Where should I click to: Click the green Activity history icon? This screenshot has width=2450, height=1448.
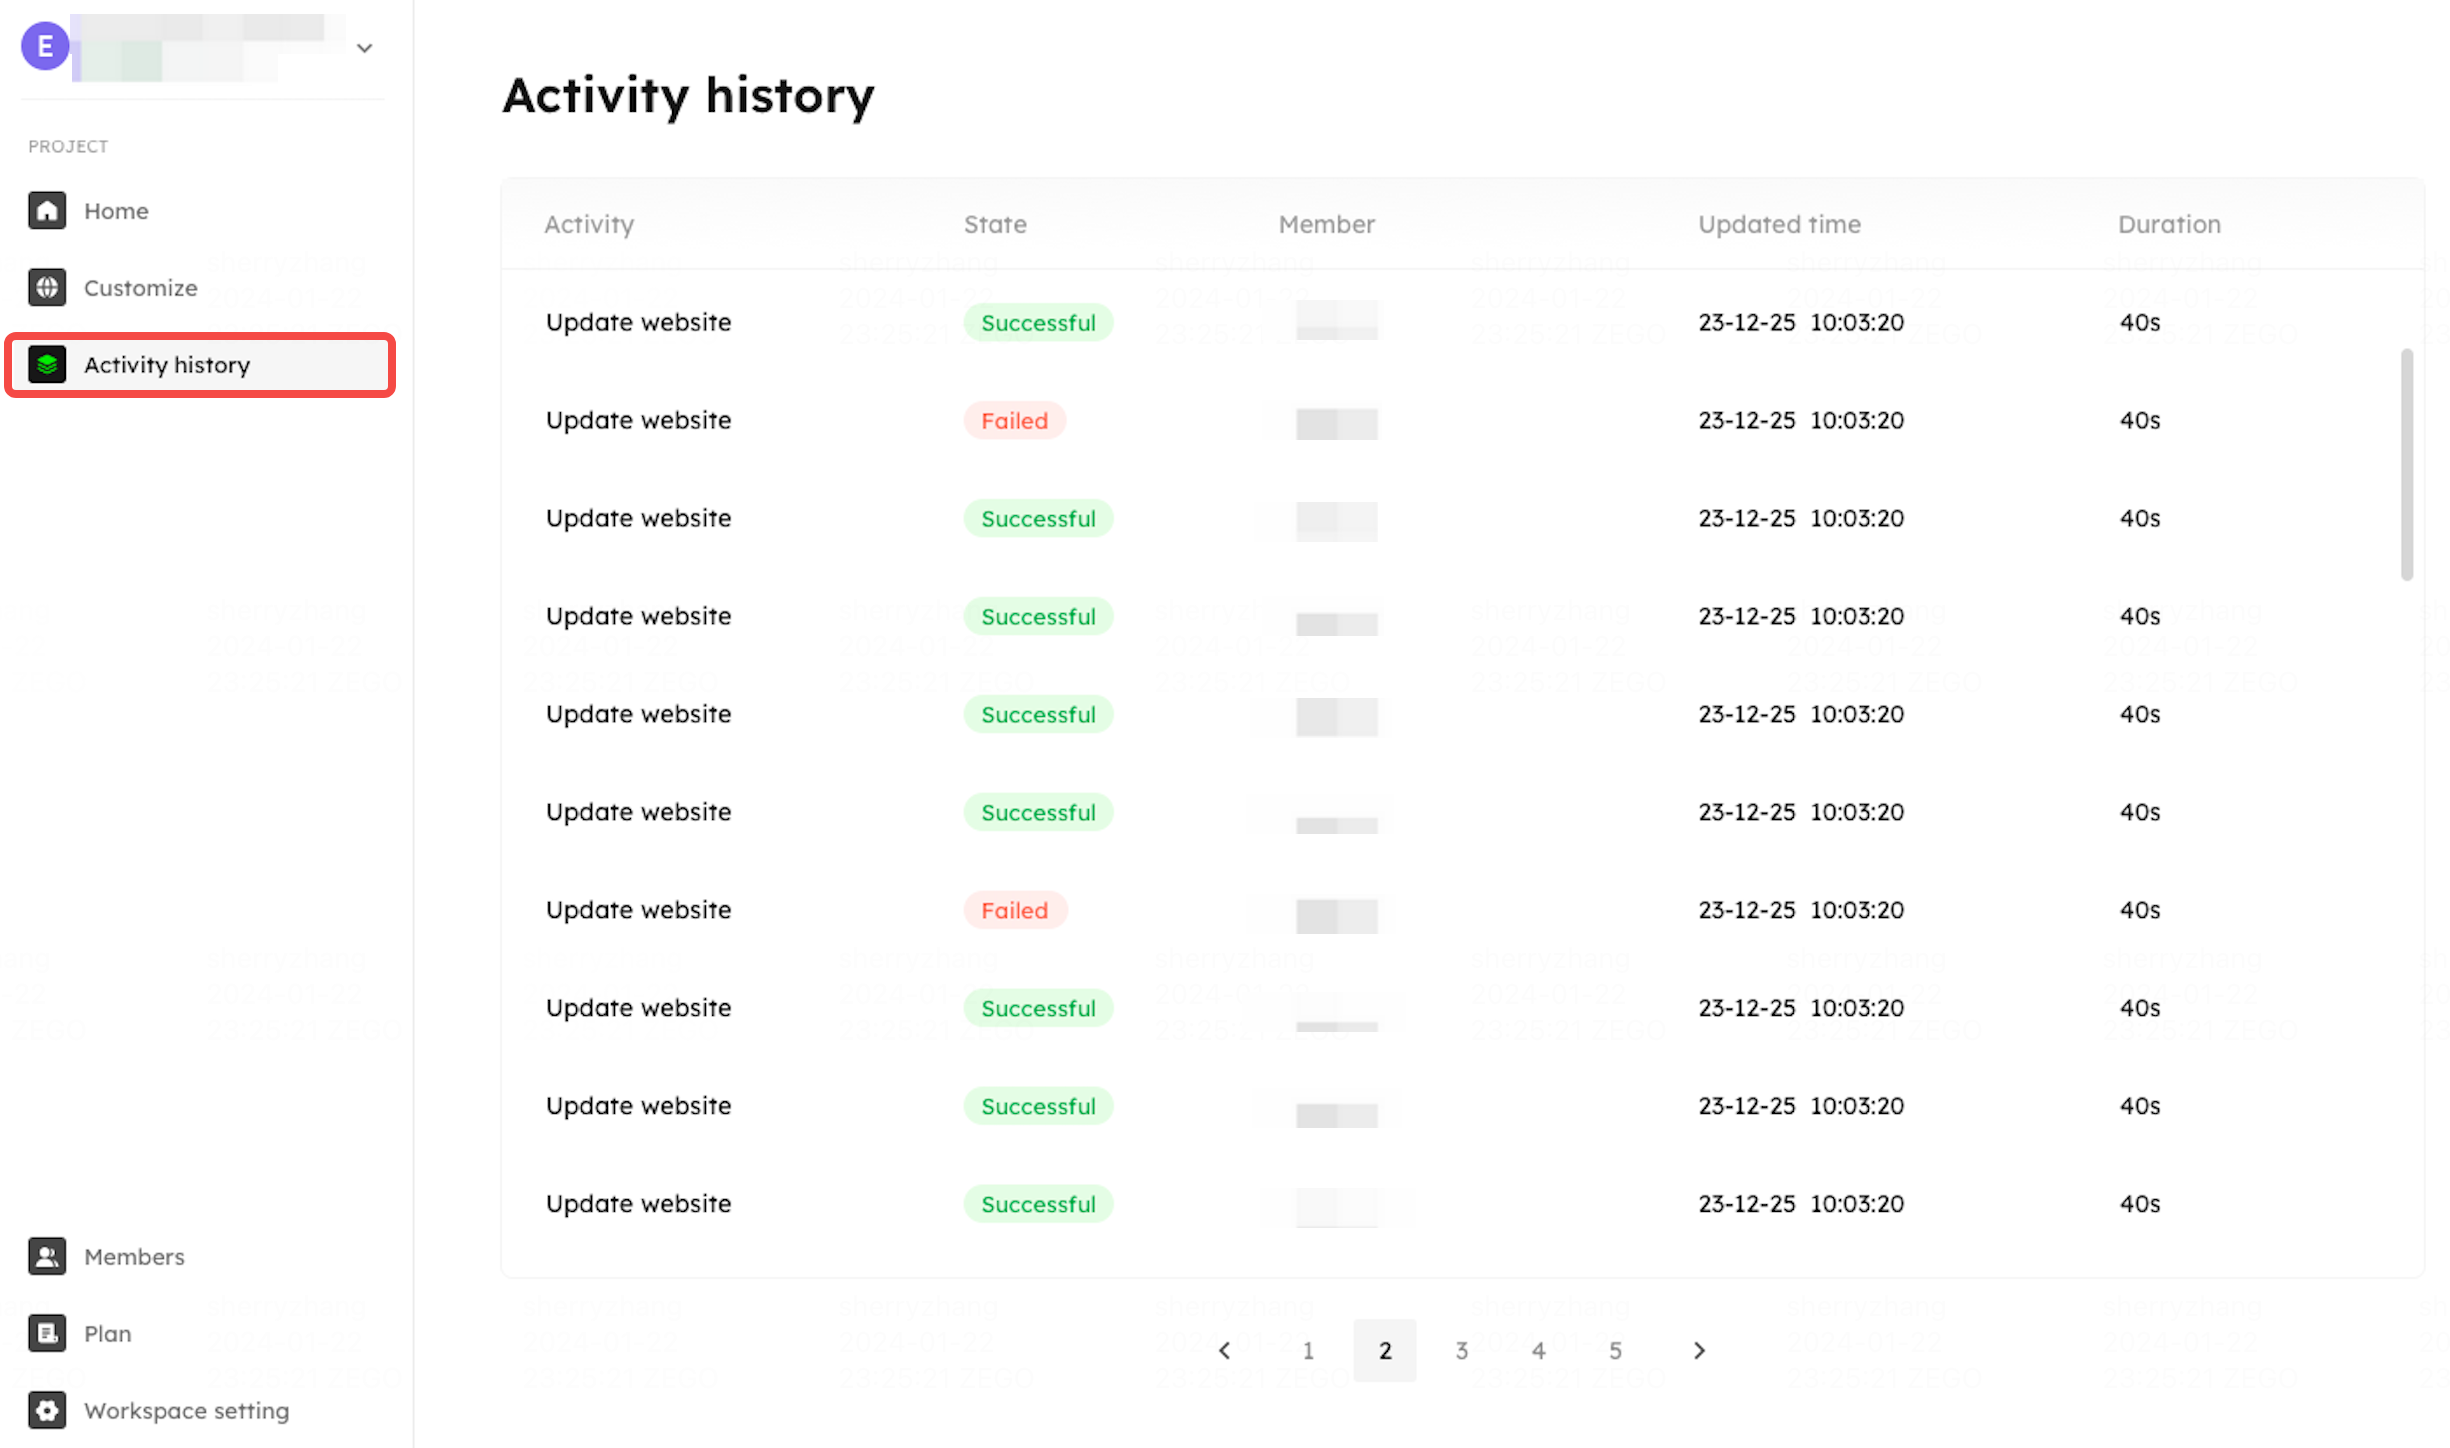point(47,364)
